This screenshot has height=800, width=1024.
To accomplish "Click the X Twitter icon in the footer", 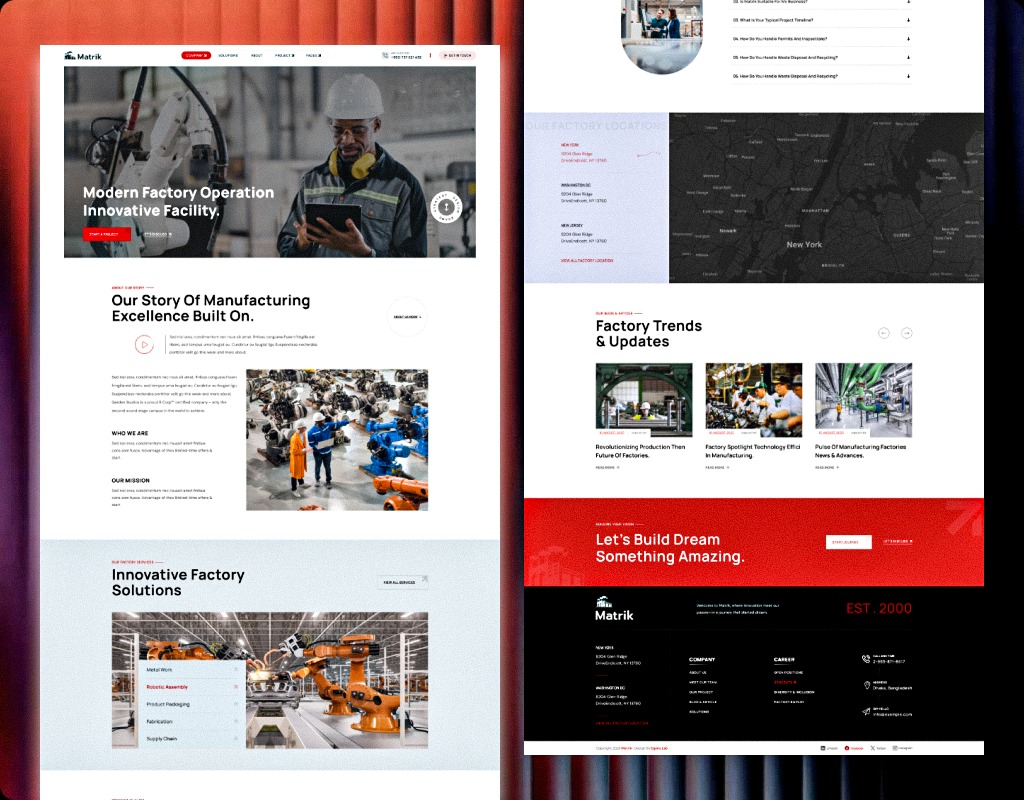I will pos(872,748).
